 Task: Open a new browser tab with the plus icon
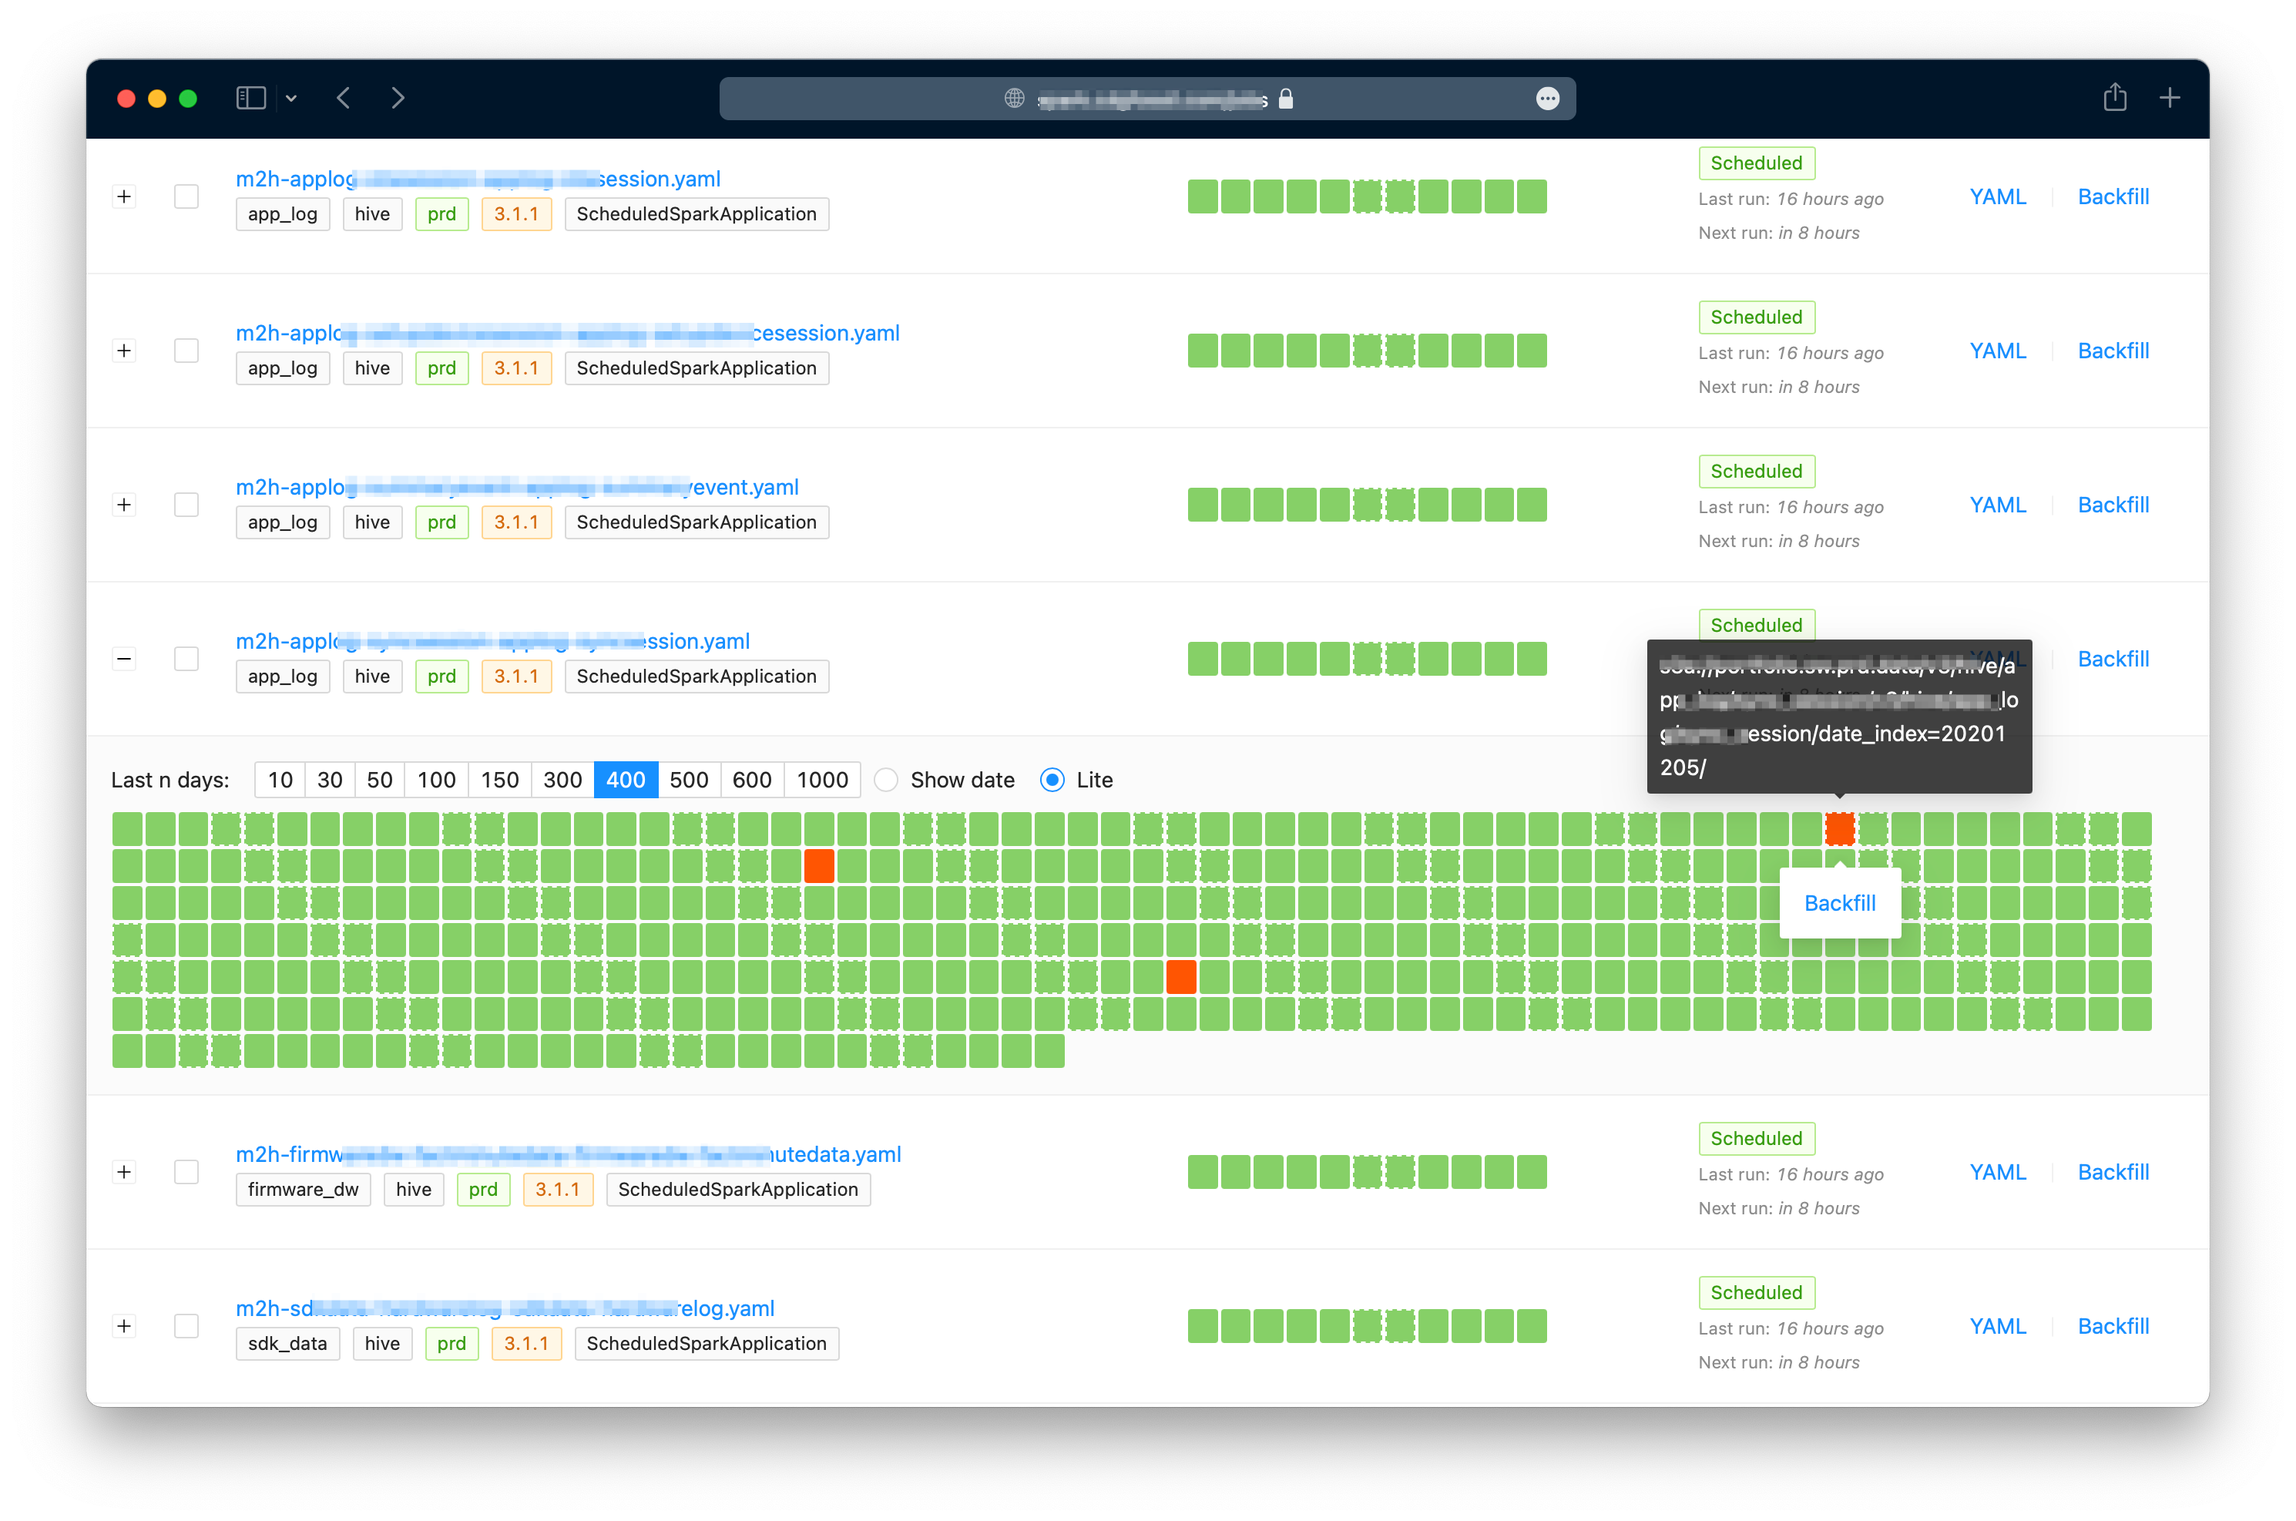2170,97
